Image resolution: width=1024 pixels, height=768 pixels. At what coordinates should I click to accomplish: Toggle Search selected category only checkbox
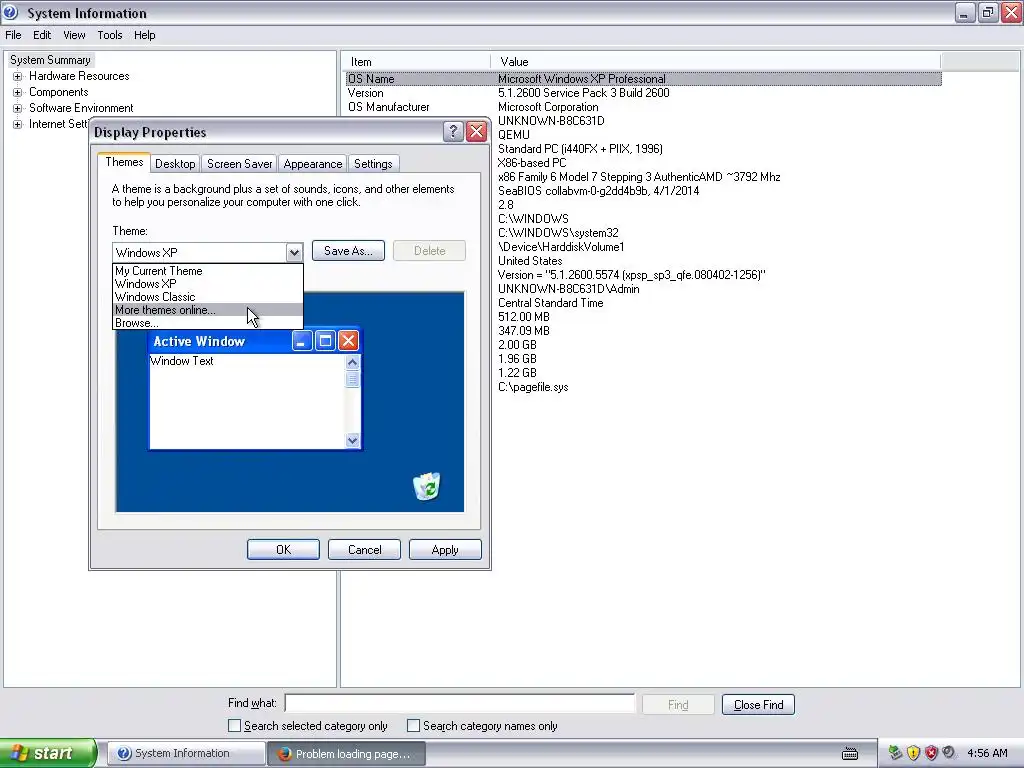point(234,726)
